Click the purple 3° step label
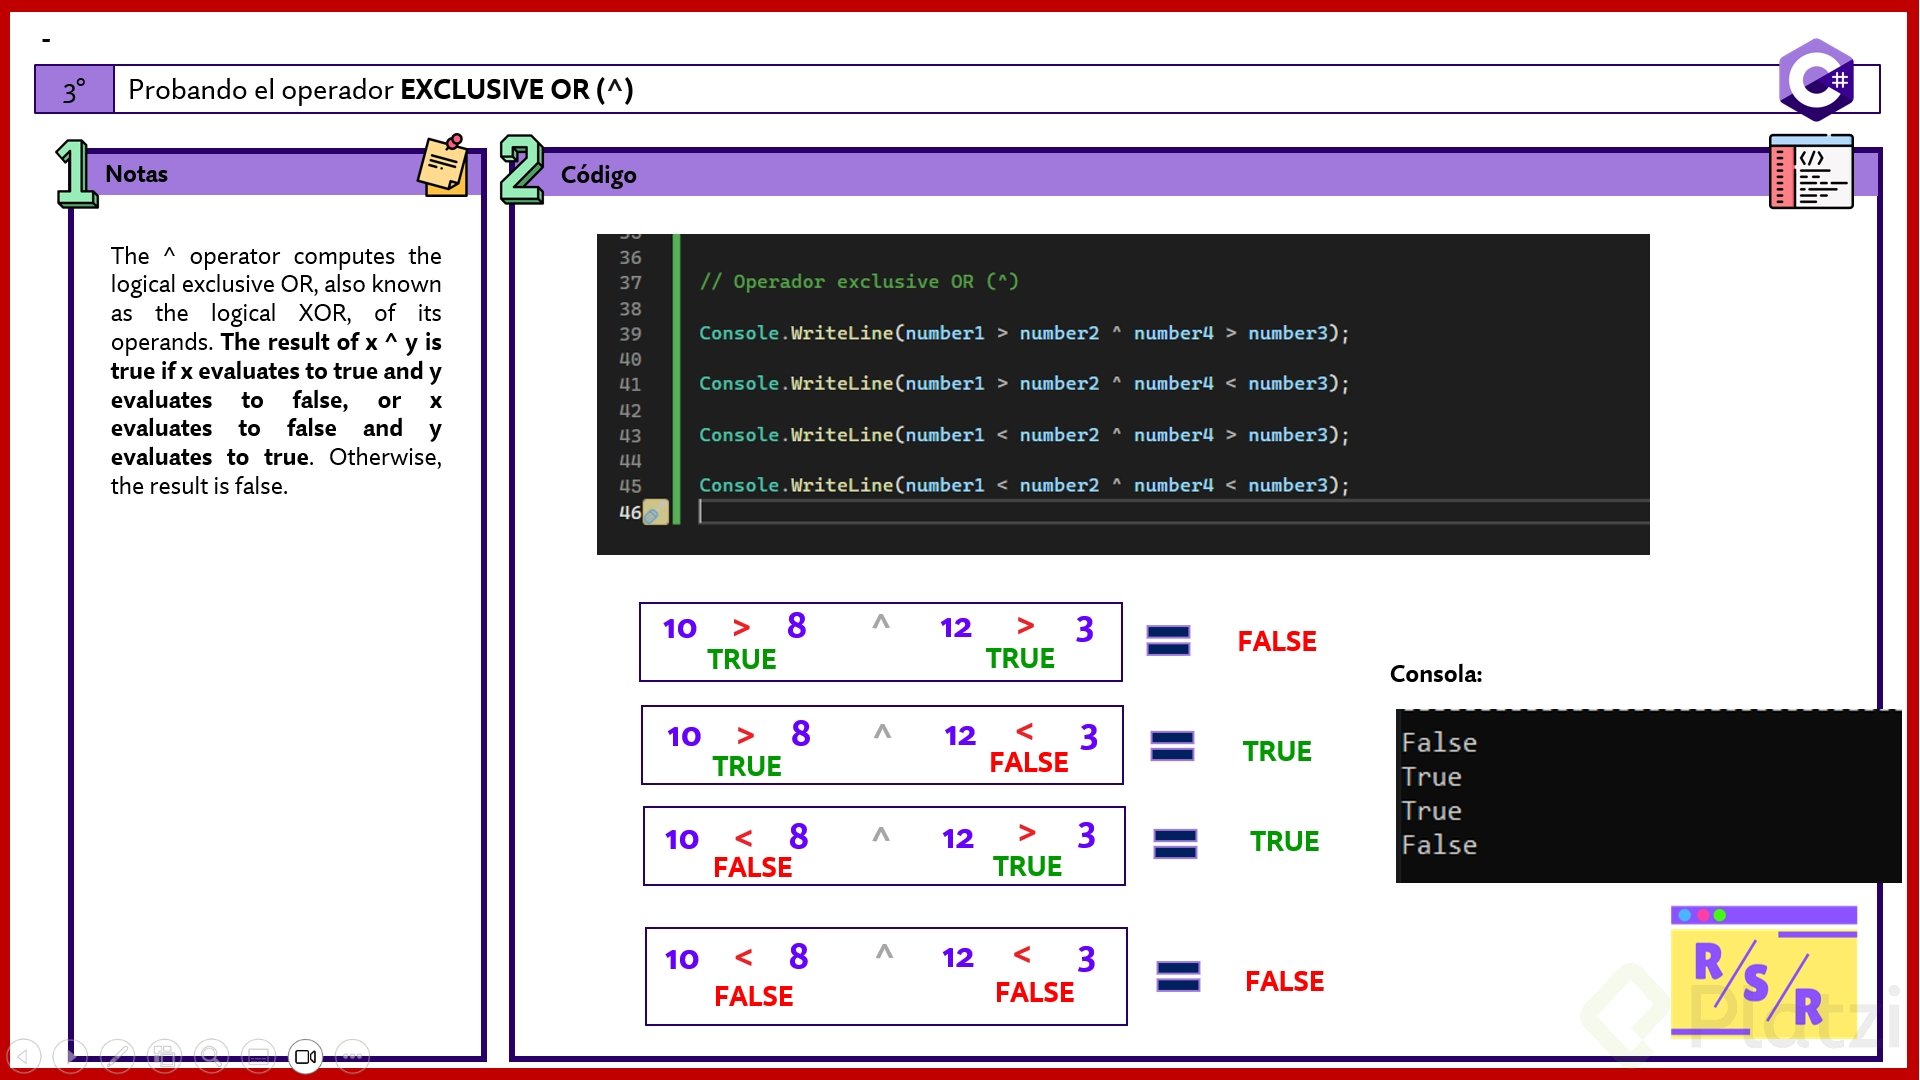The image size is (1920, 1080). click(75, 90)
